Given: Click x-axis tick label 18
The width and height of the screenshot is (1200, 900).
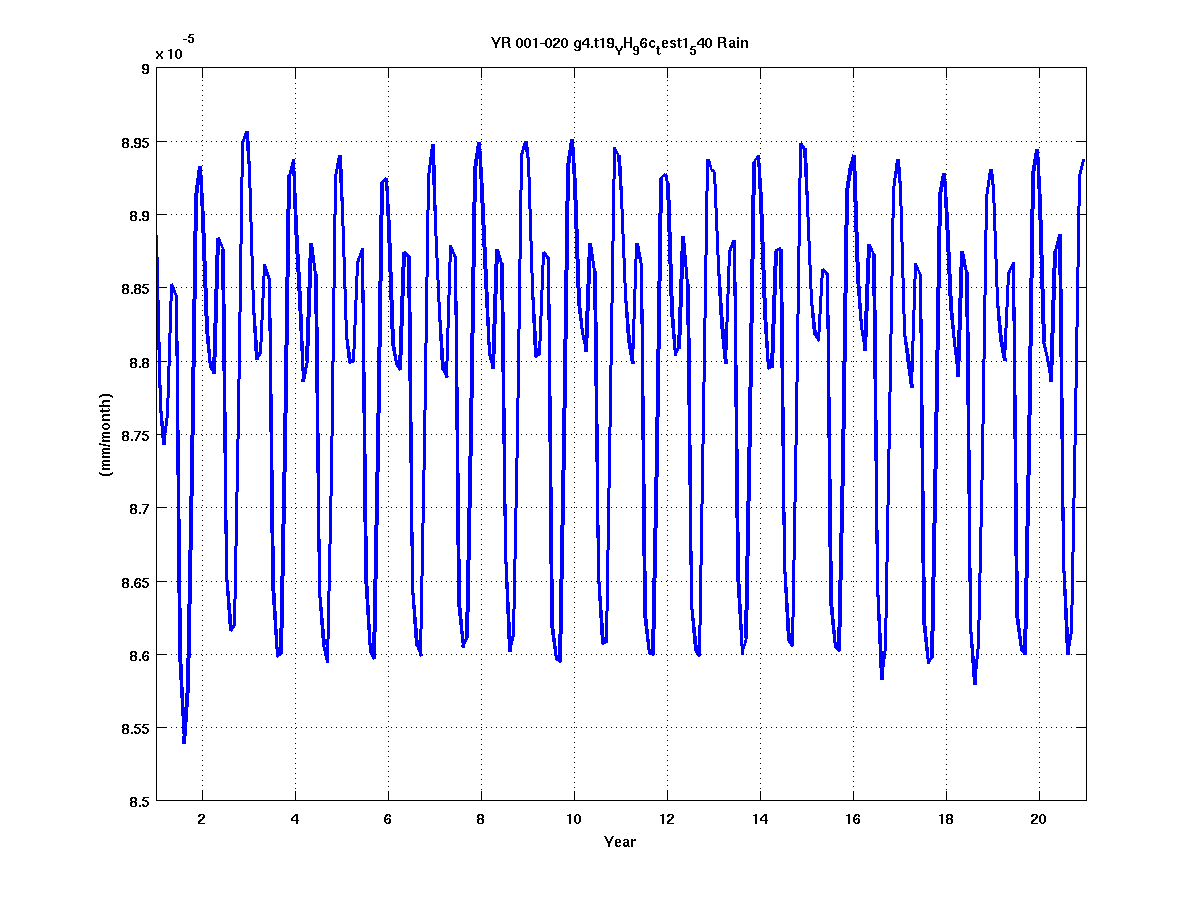Looking at the screenshot, I should click(946, 817).
